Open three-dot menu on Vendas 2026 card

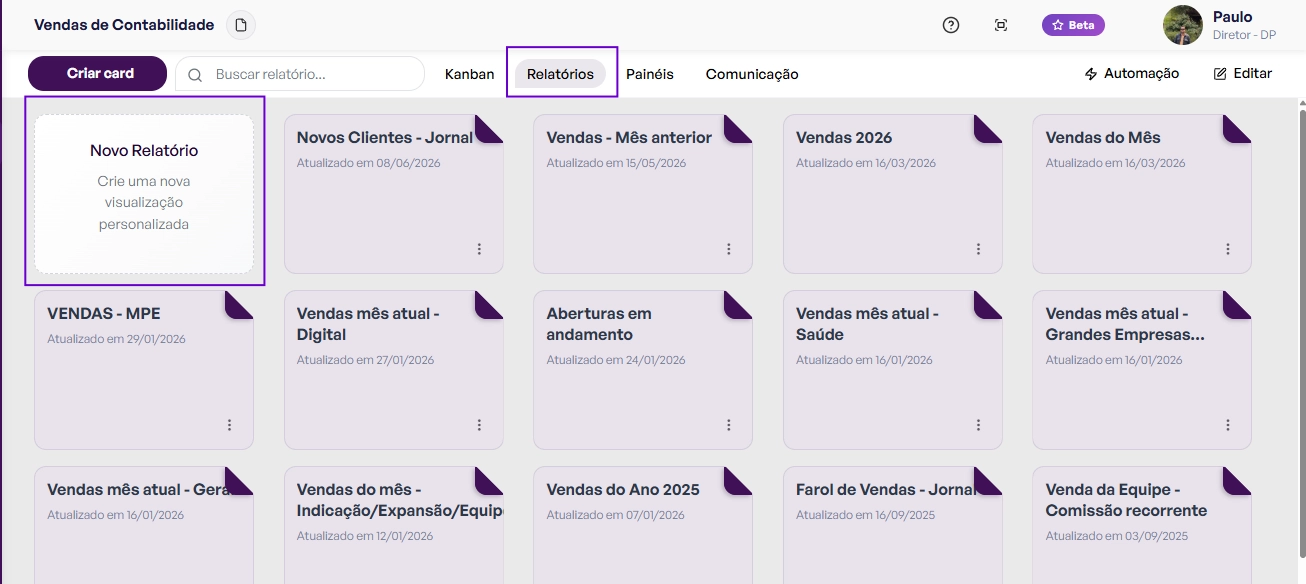[x=978, y=249]
